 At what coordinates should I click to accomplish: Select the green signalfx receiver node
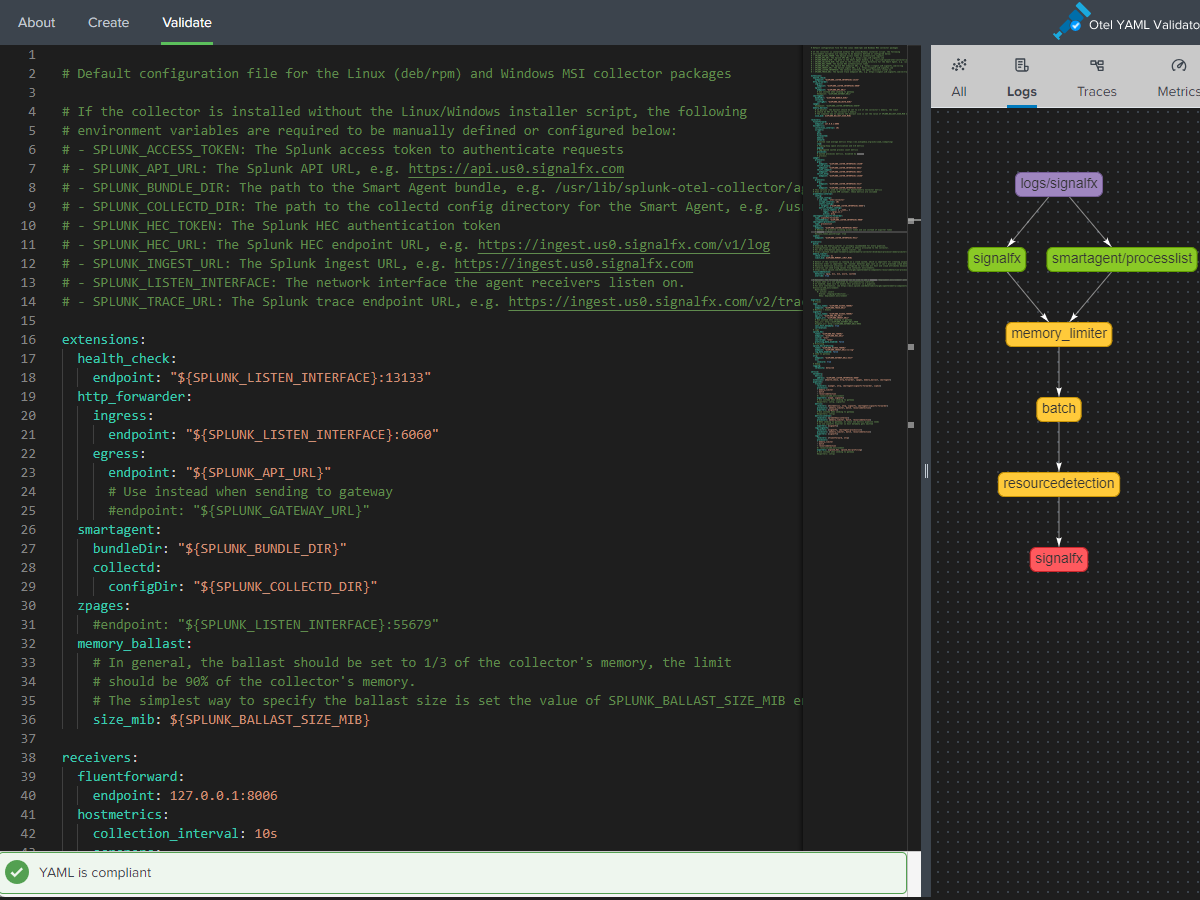coord(997,259)
